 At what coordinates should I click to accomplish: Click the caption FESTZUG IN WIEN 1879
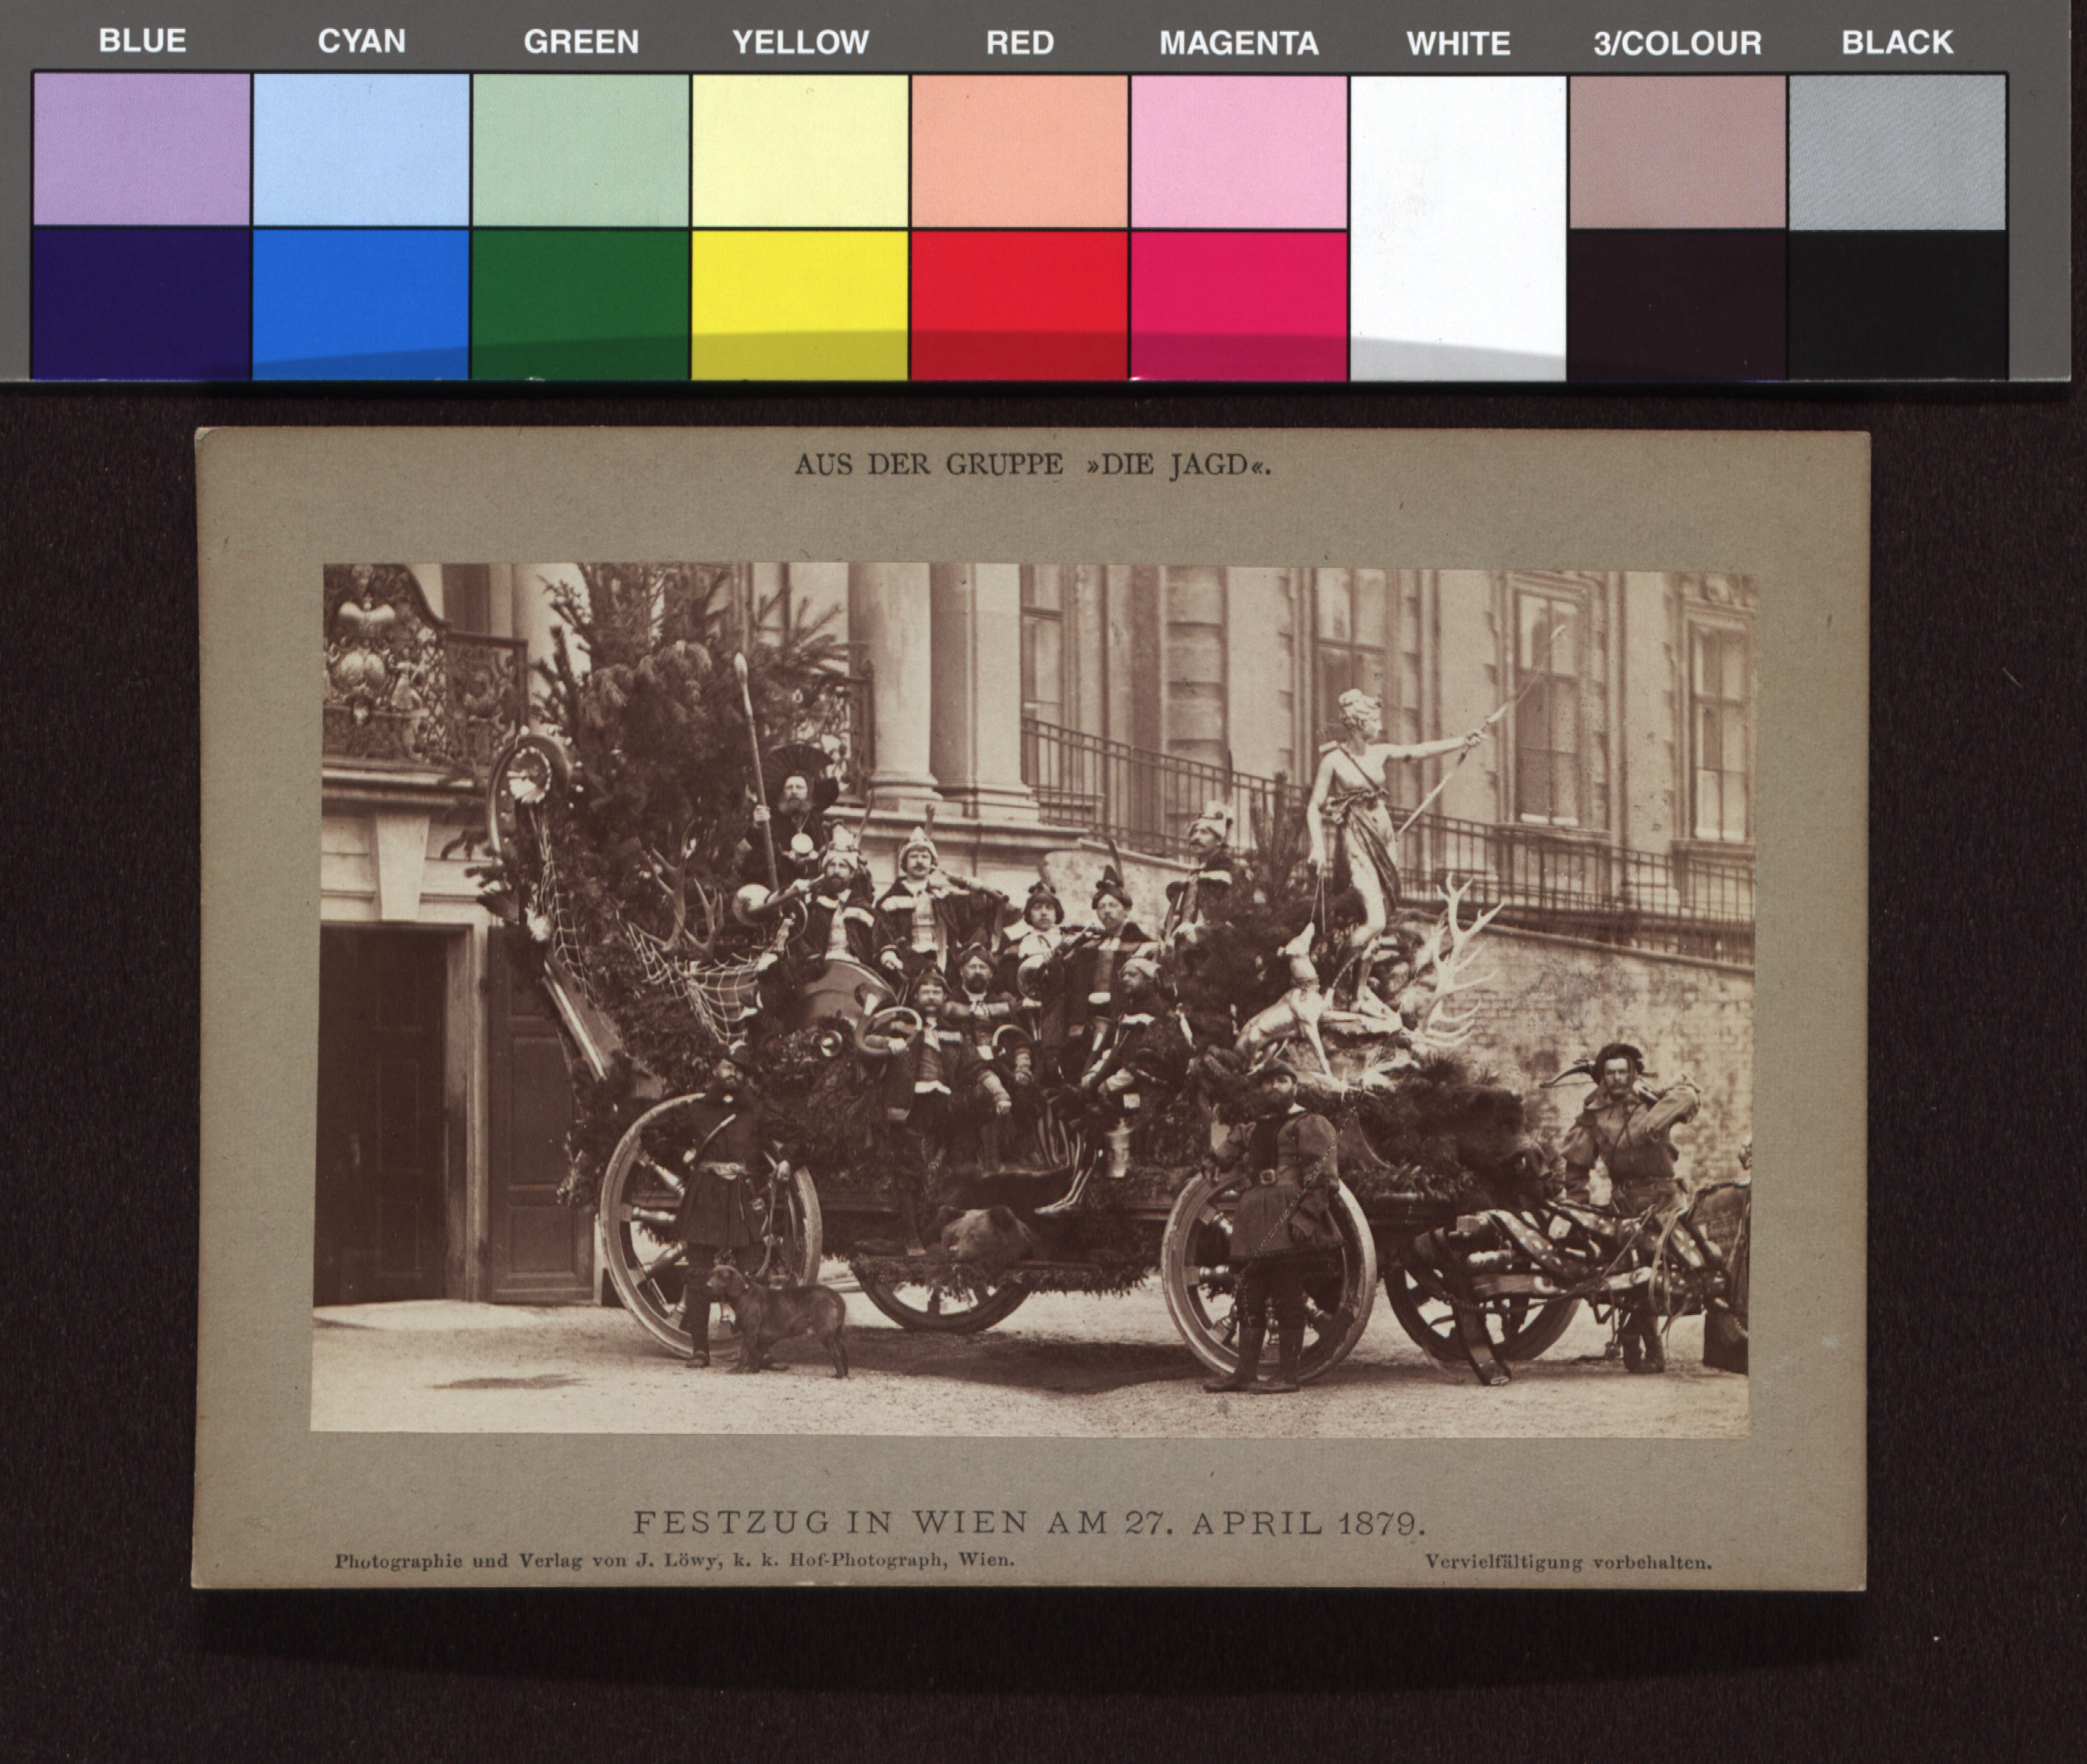tap(1029, 1523)
